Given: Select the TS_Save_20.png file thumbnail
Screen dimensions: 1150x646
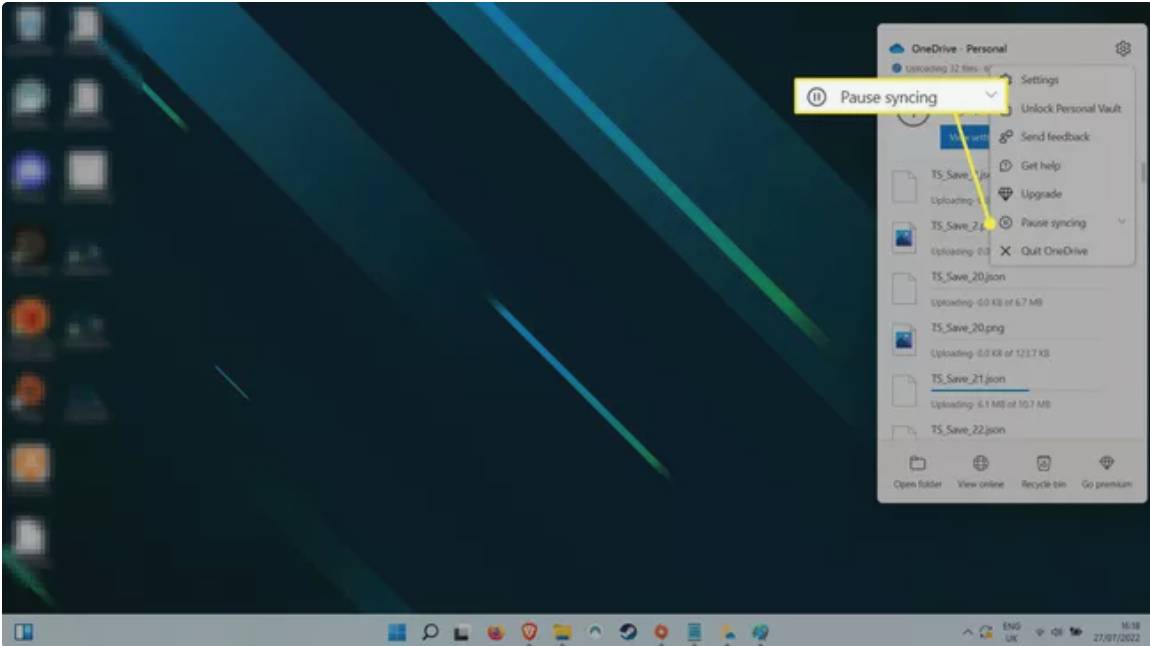Looking at the screenshot, I should [x=904, y=340].
